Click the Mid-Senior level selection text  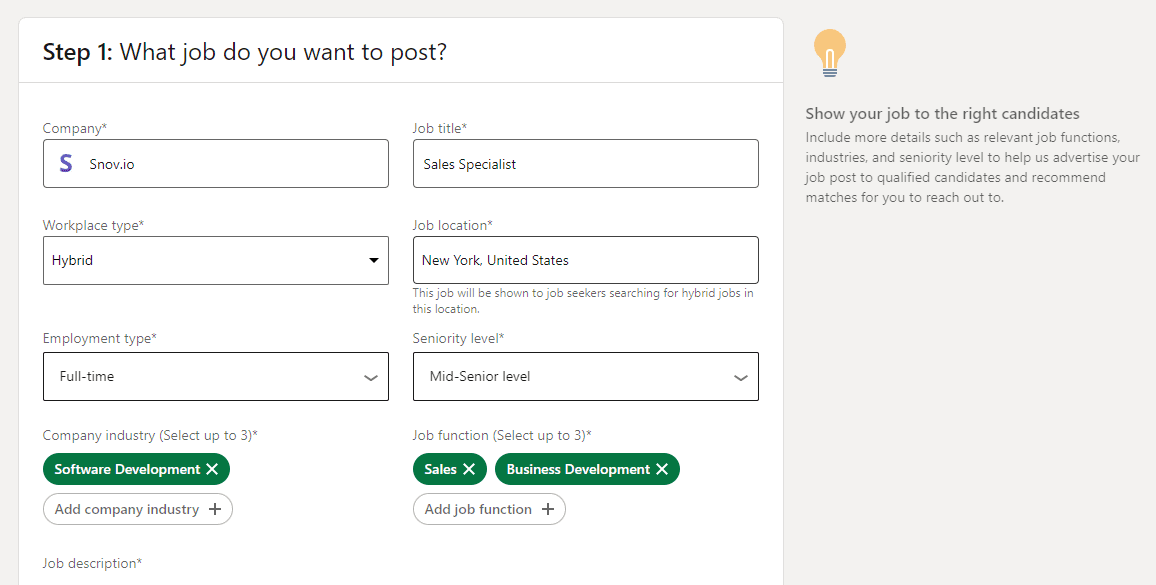(480, 377)
